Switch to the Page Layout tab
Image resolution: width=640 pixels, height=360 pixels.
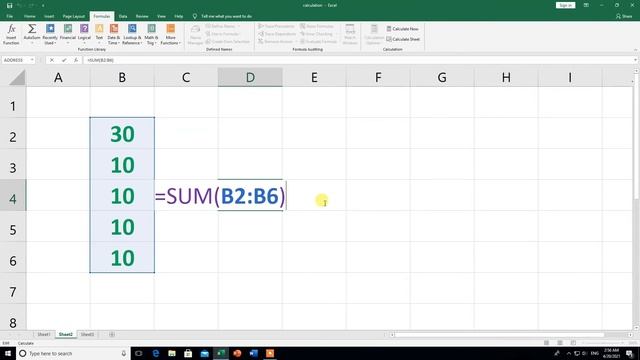[73, 16]
